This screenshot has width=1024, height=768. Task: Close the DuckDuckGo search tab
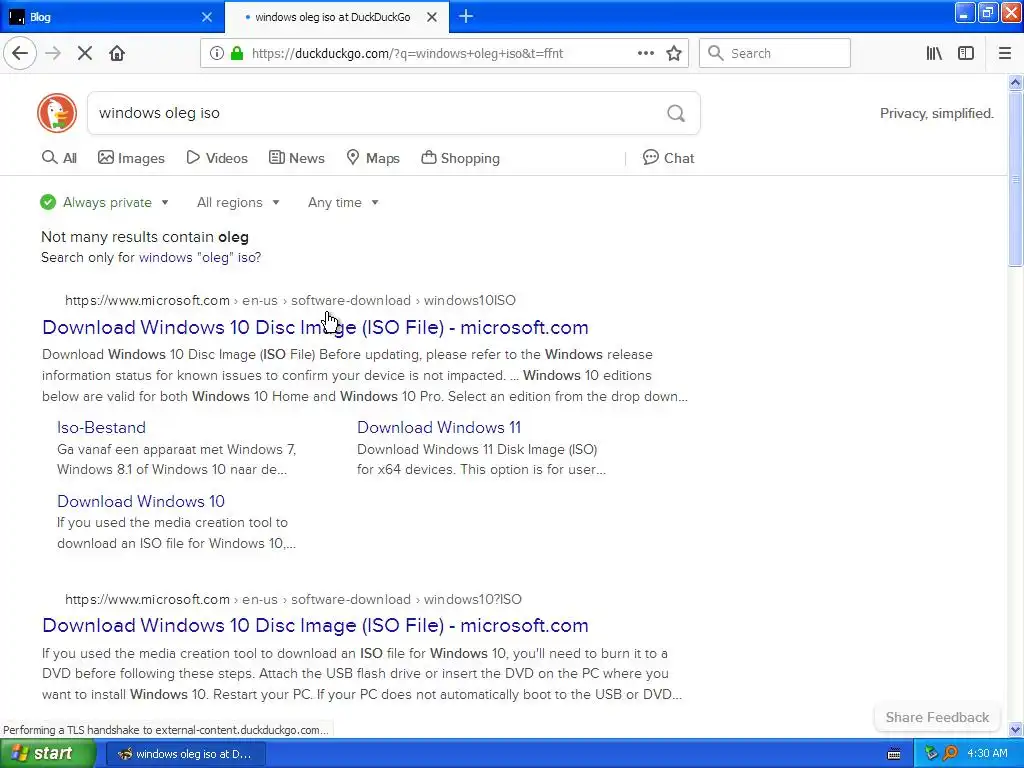[432, 17]
